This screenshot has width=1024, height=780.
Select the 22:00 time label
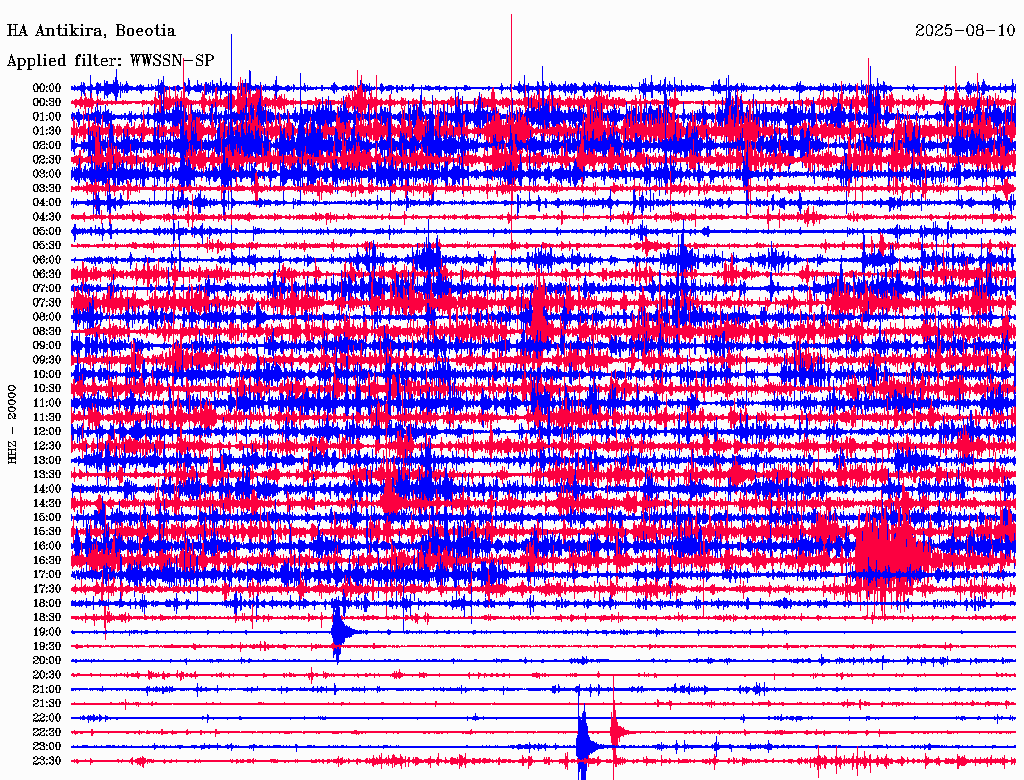tap(46, 718)
